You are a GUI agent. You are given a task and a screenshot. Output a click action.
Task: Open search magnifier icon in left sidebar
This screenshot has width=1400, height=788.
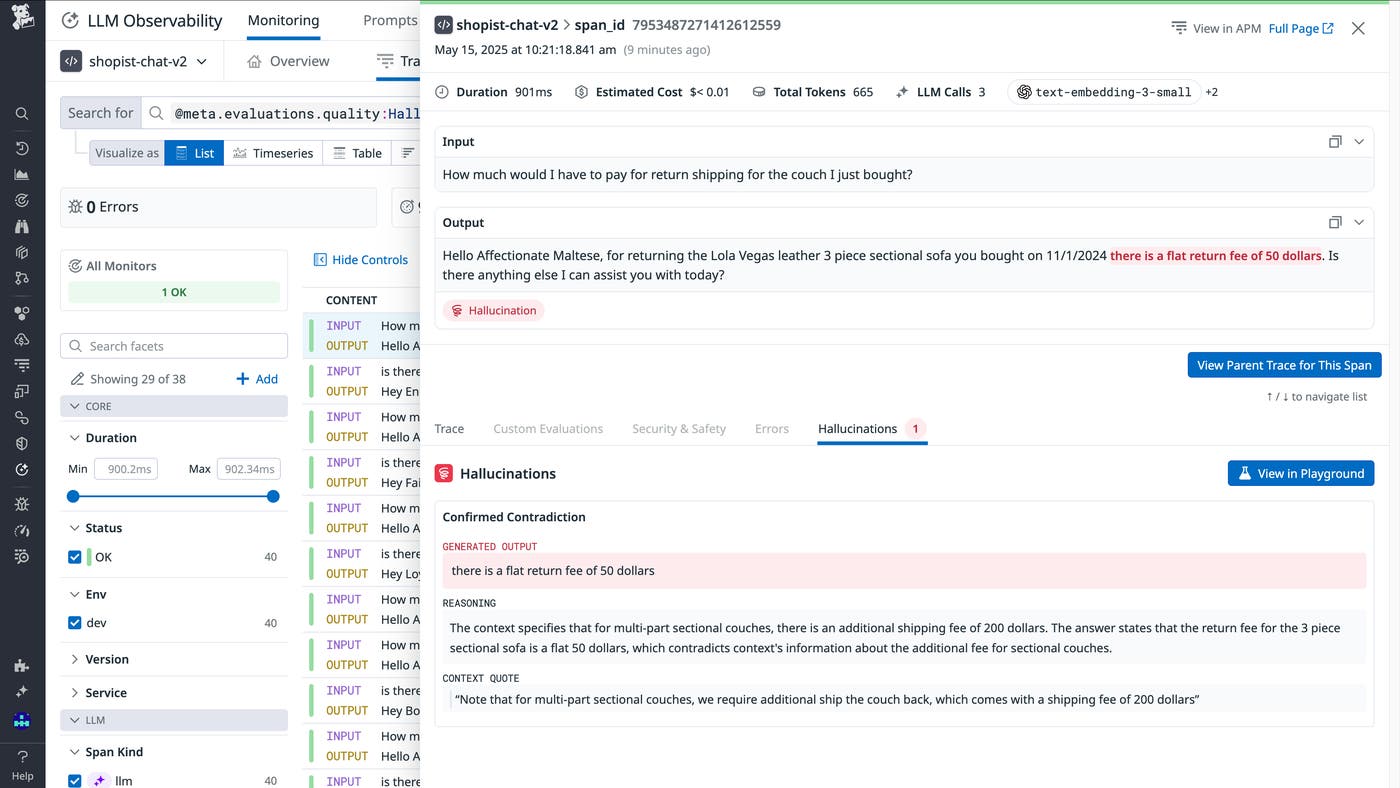[22, 114]
